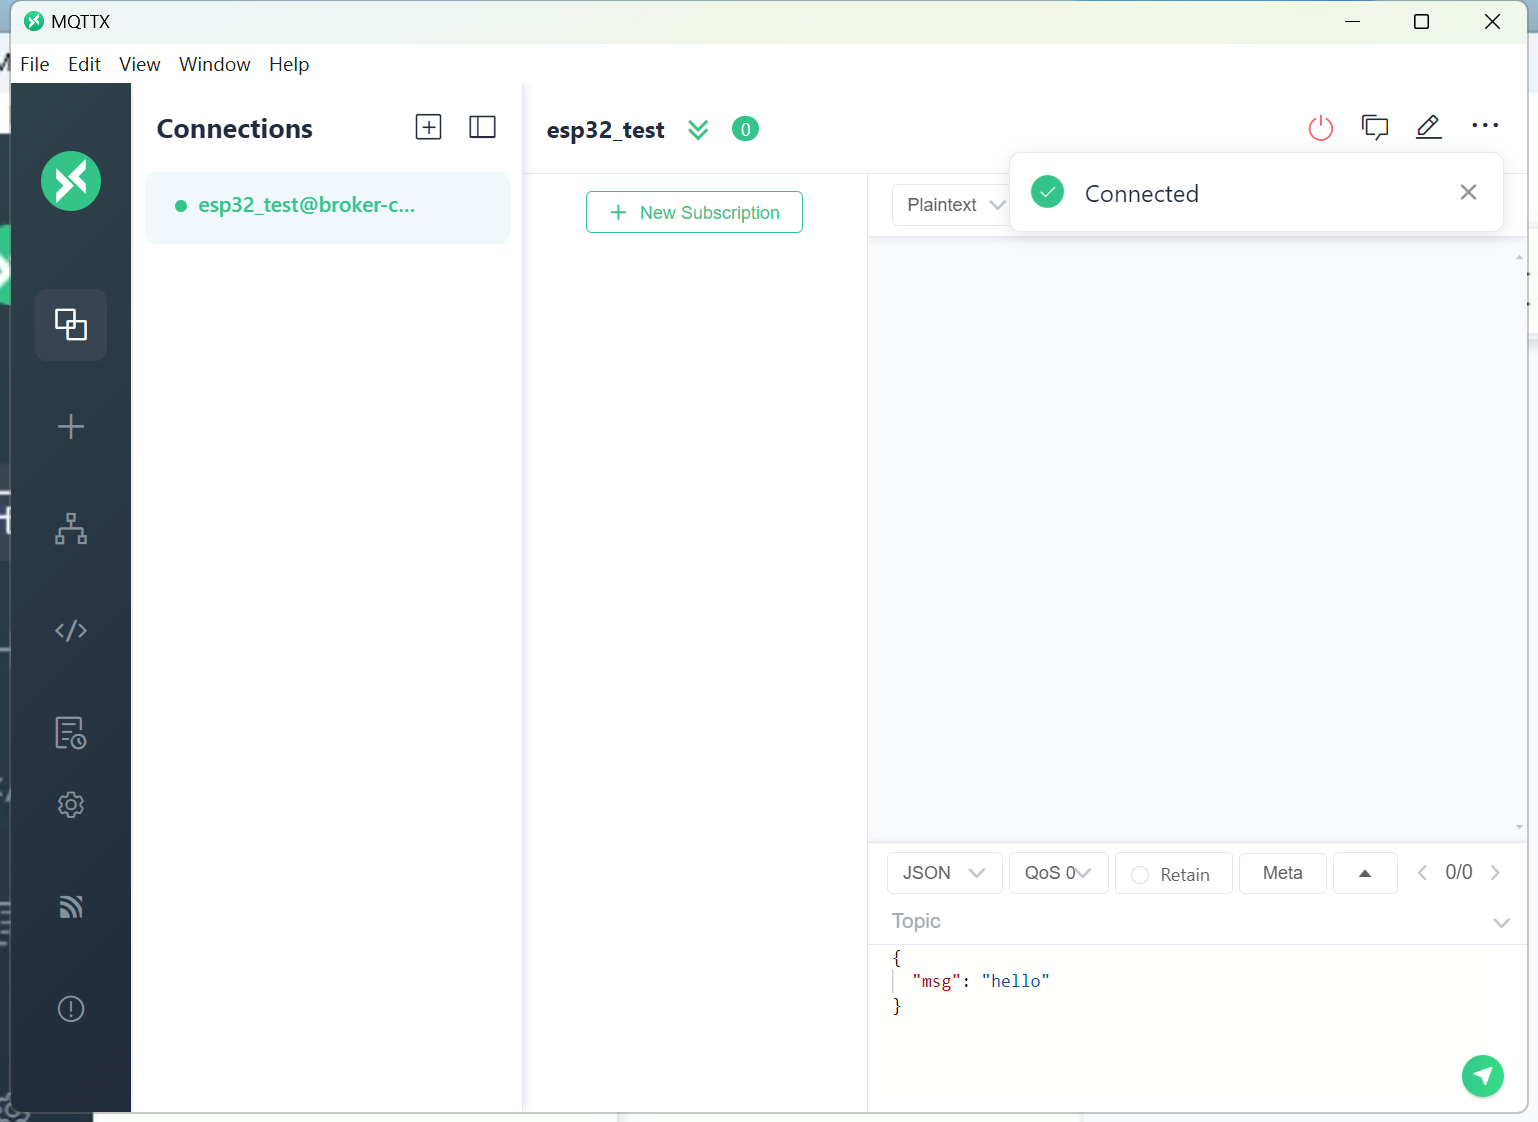1538x1122 pixels.
Task: Add a new connection with plus box icon
Action: click(x=428, y=127)
